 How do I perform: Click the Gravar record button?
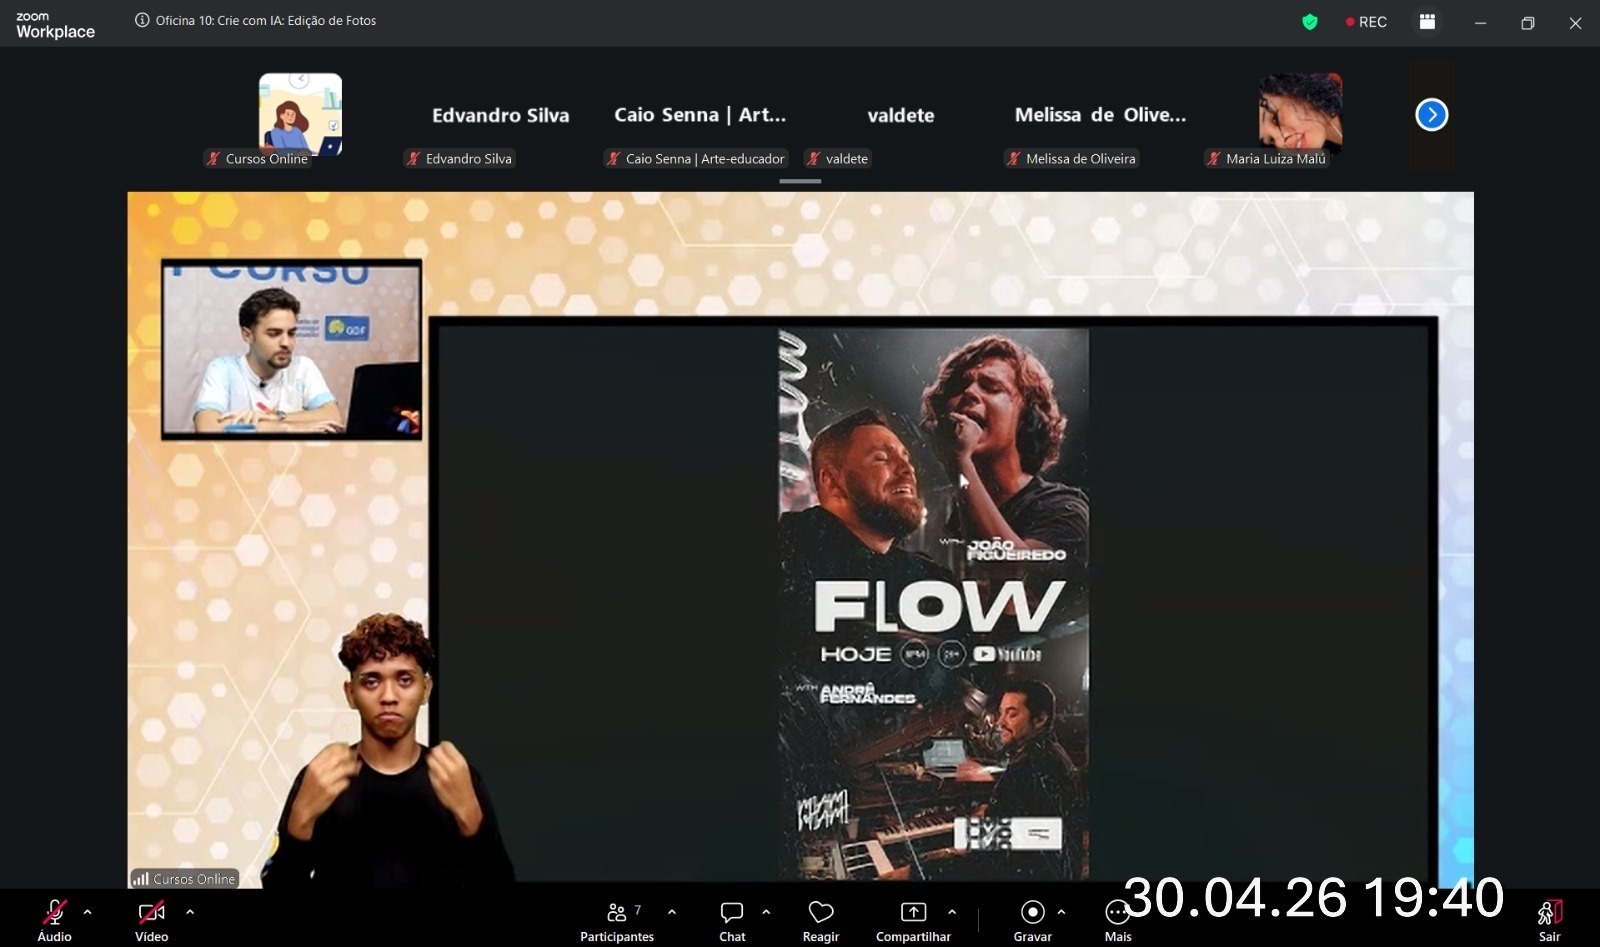(x=1032, y=920)
